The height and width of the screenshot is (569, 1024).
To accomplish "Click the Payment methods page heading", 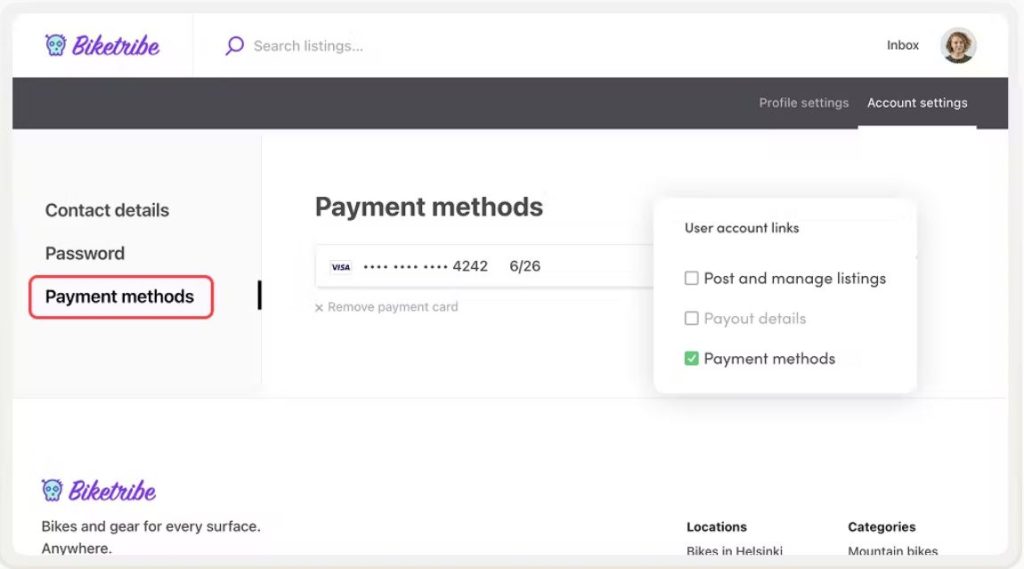I will click(x=429, y=207).
